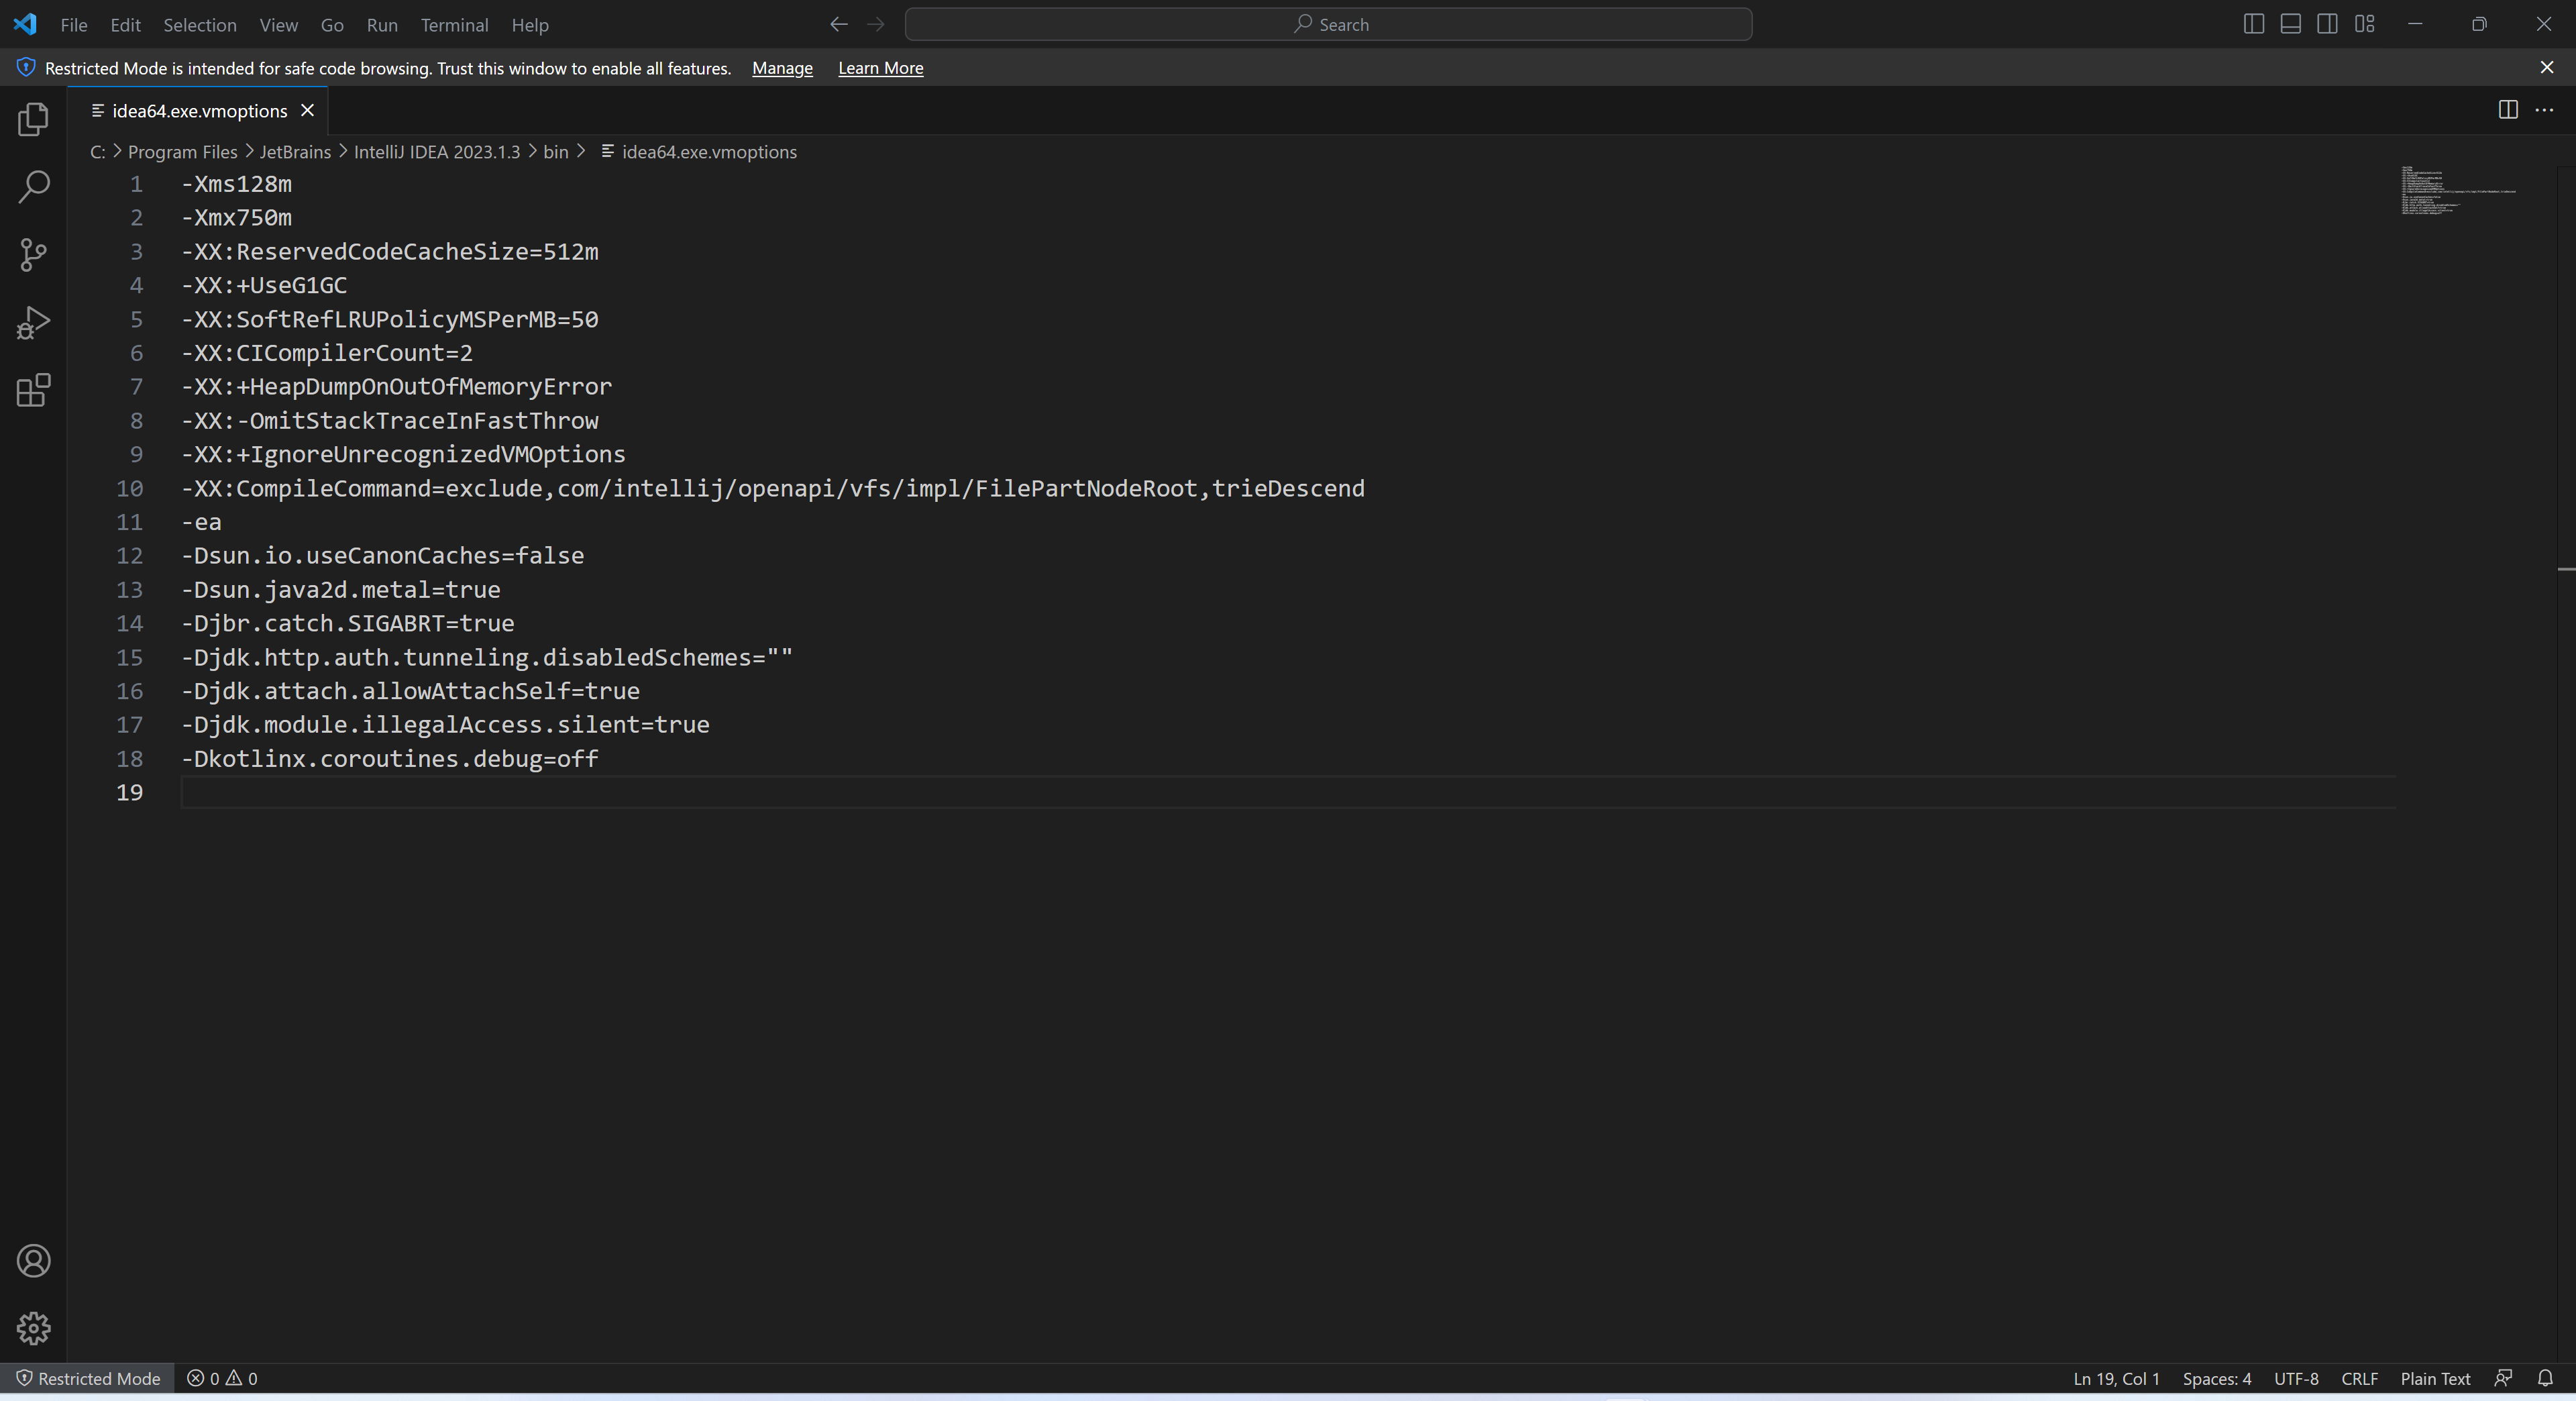Open the View menu
2576x1401 pixels.
coord(278,25)
